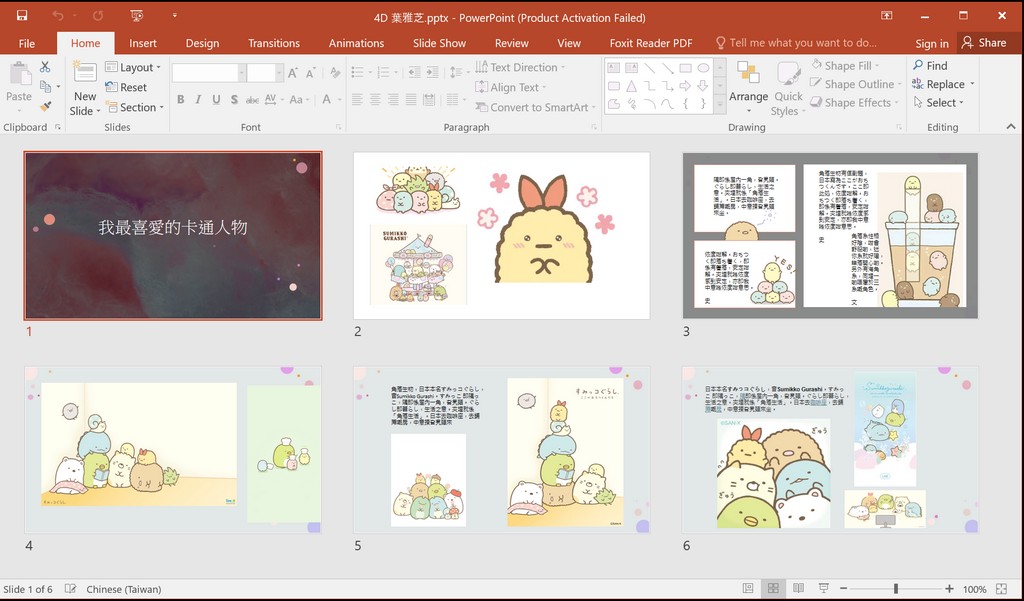Click spell check icon in status bar
Screen dimensions: 1024x601
tap(71, 589)
